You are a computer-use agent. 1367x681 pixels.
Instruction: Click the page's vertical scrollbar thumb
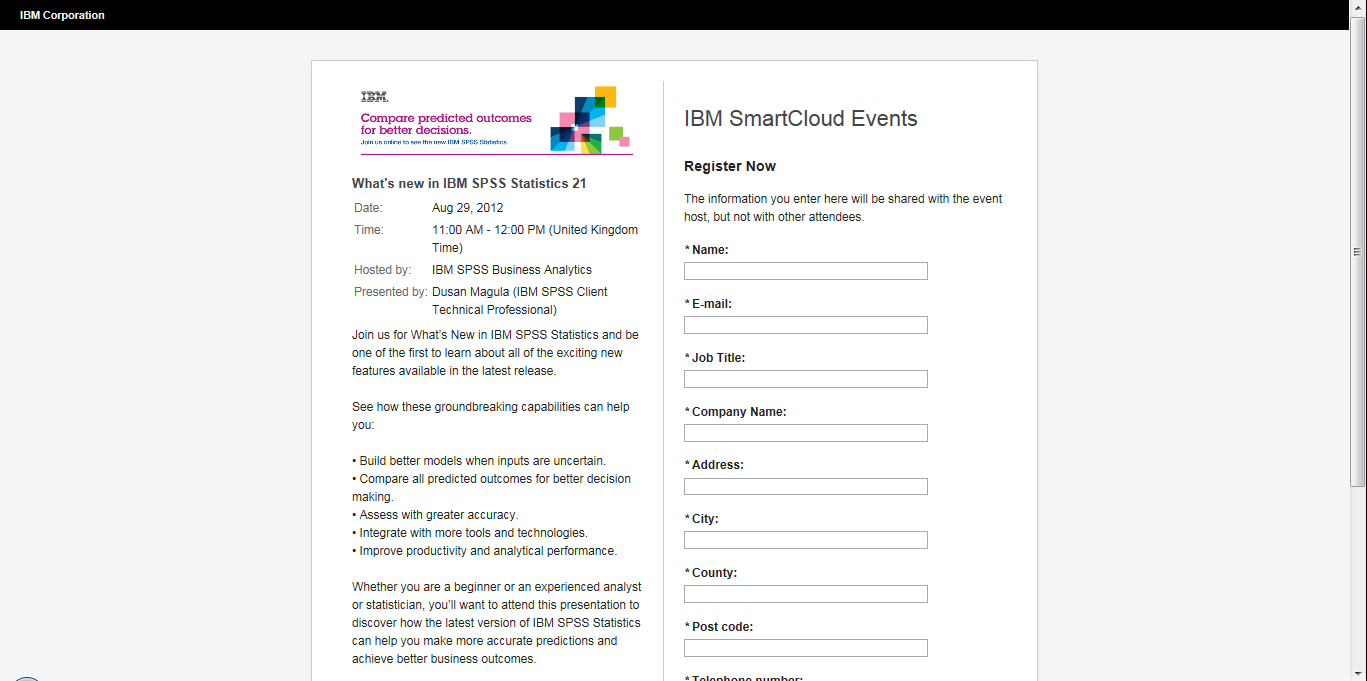(x=1358, y=252)
